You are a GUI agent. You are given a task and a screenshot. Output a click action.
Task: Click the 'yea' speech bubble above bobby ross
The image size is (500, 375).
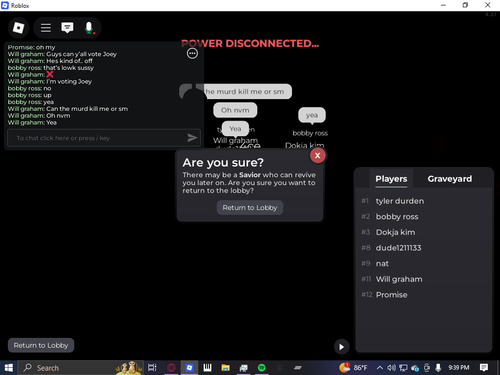coord(312,115)
